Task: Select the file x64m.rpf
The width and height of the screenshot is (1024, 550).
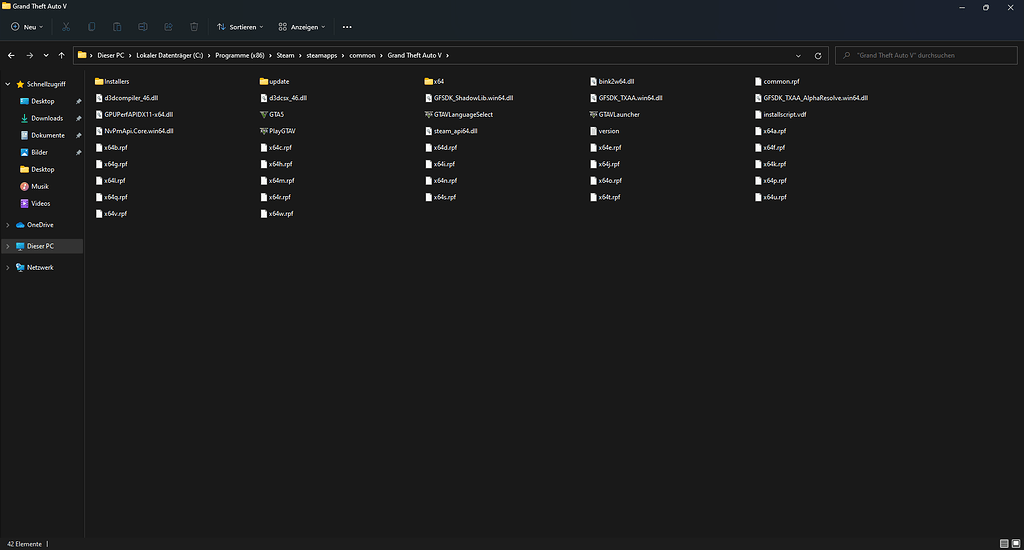Action: (278, 180)
